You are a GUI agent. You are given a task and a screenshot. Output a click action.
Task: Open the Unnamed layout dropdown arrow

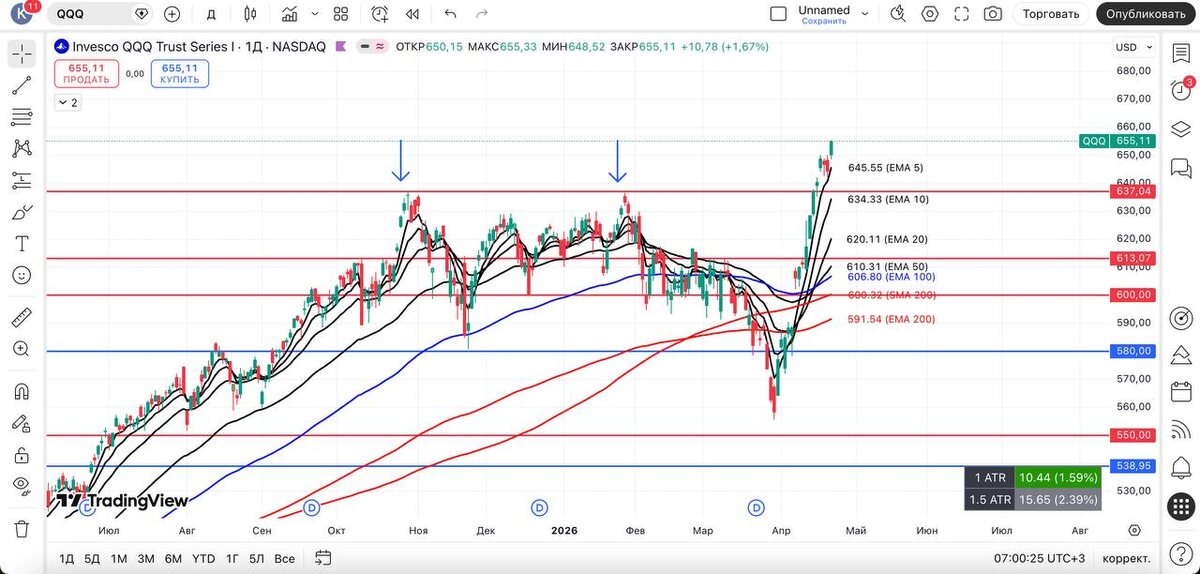click(x=865, y=14)
